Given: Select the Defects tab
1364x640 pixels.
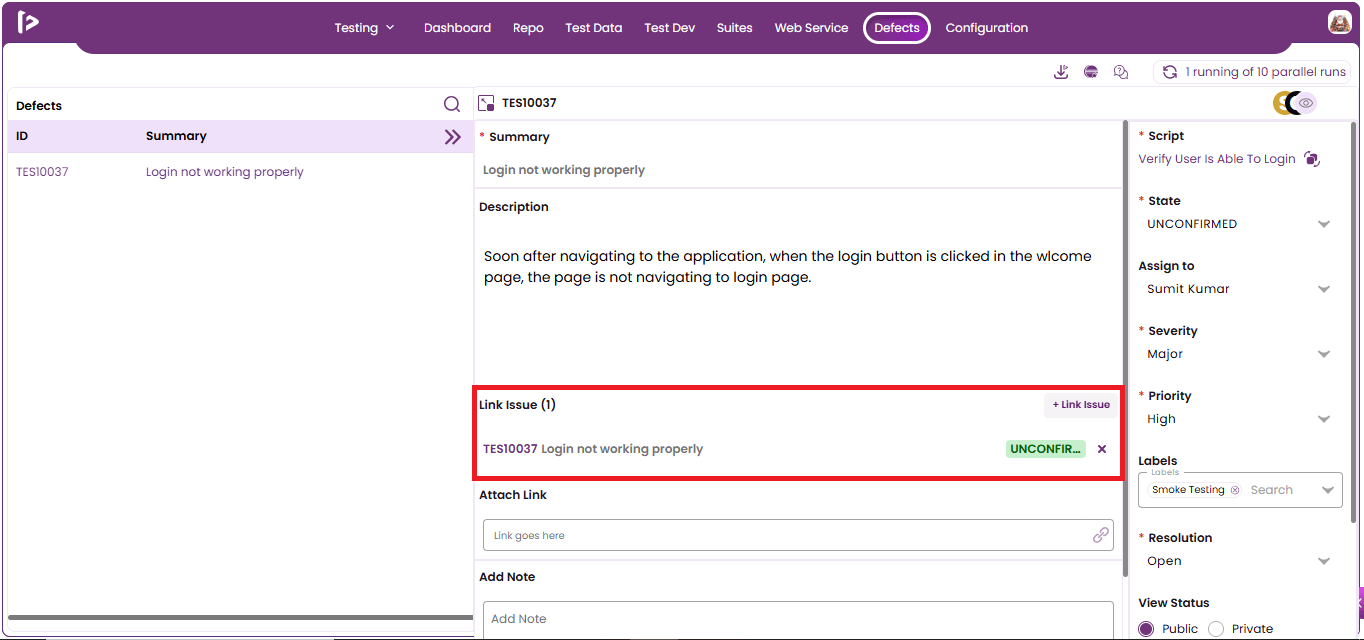Looking at the screenshot, I should (x=897, y=28).
